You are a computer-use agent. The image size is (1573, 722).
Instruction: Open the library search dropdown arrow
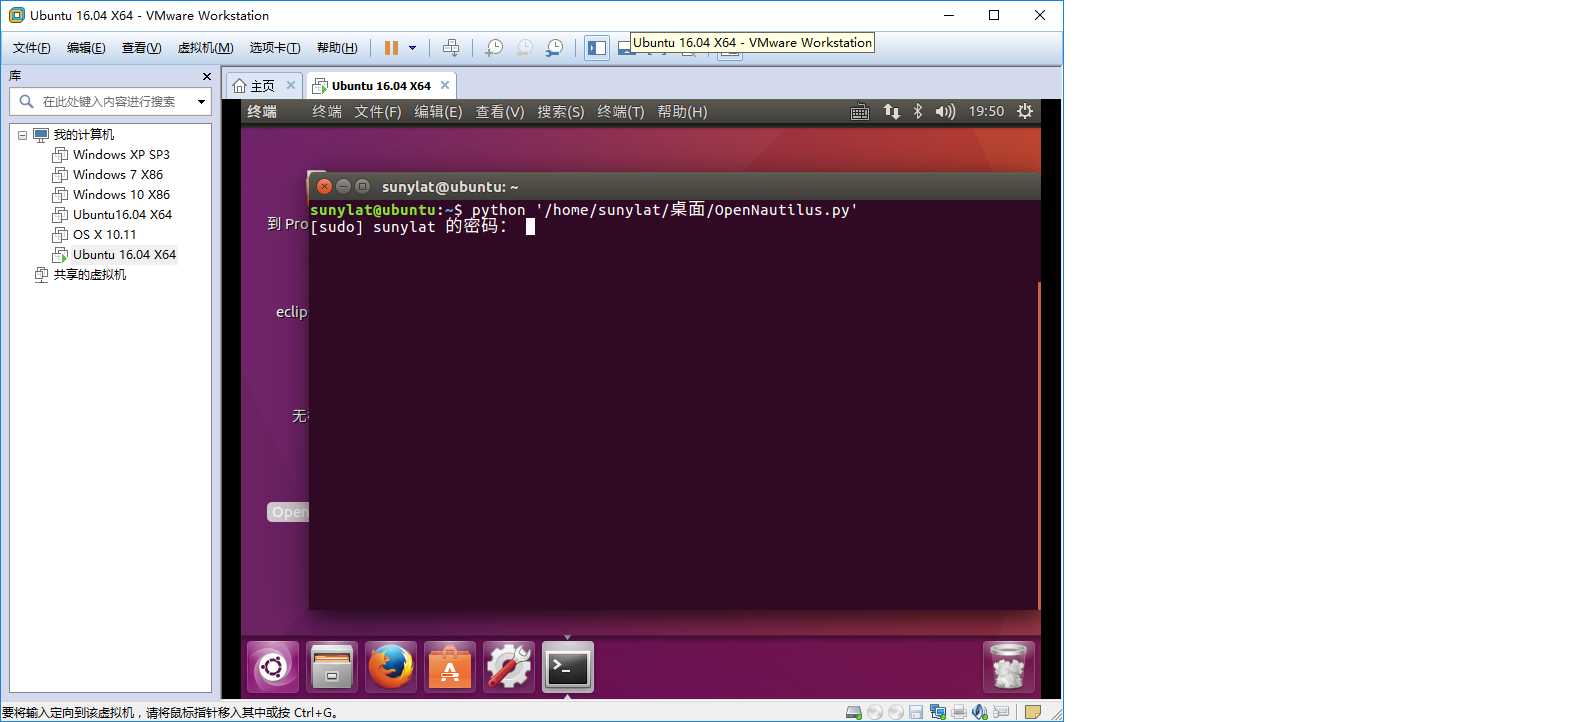pyautogui.click(x=201, y=101)
